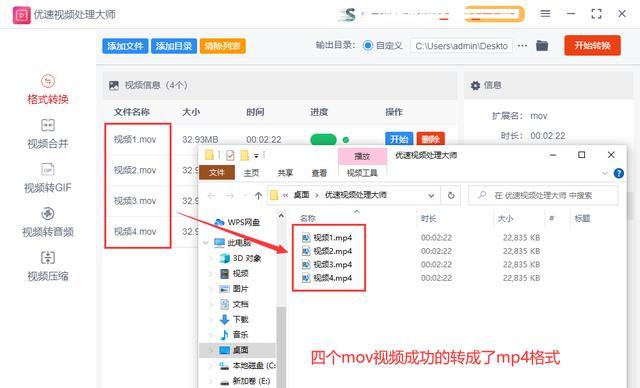Open the 视频工具 ribbon tab
The image size is (640, 388).
pos(362,173)
